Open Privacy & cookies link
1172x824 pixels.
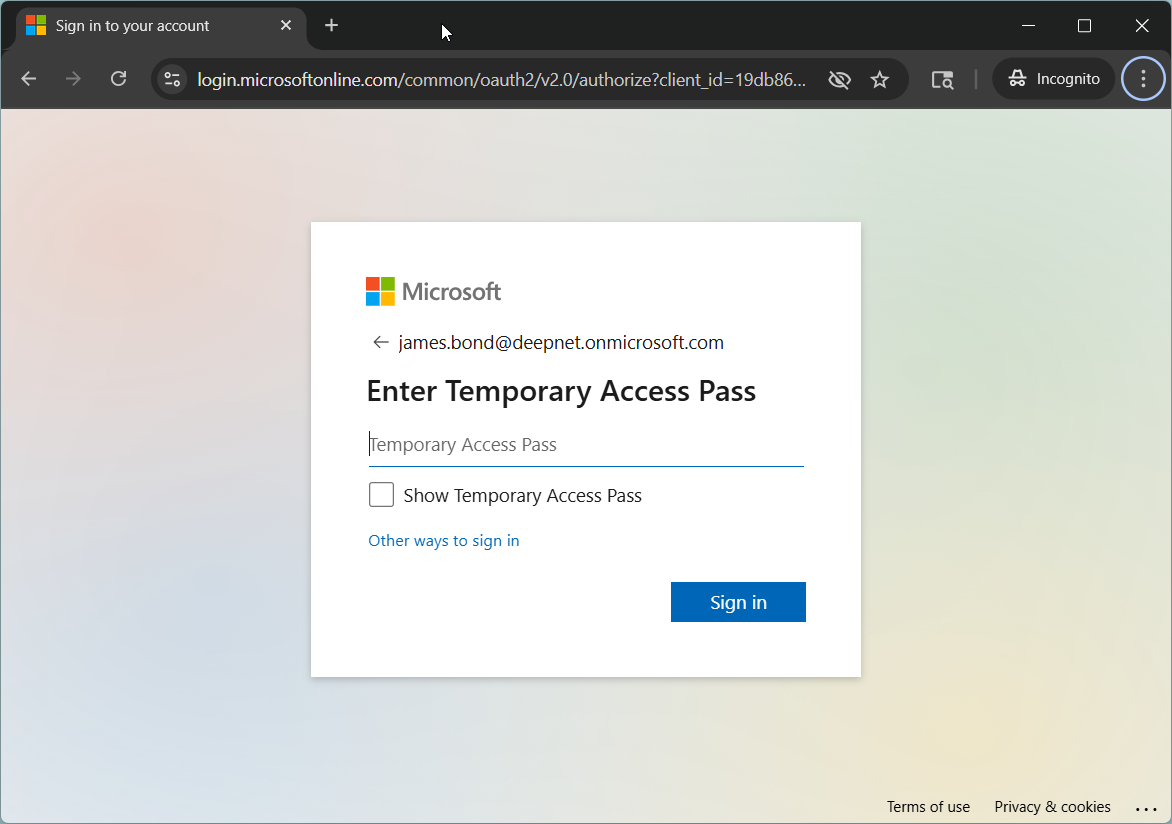click(1052, 807)
